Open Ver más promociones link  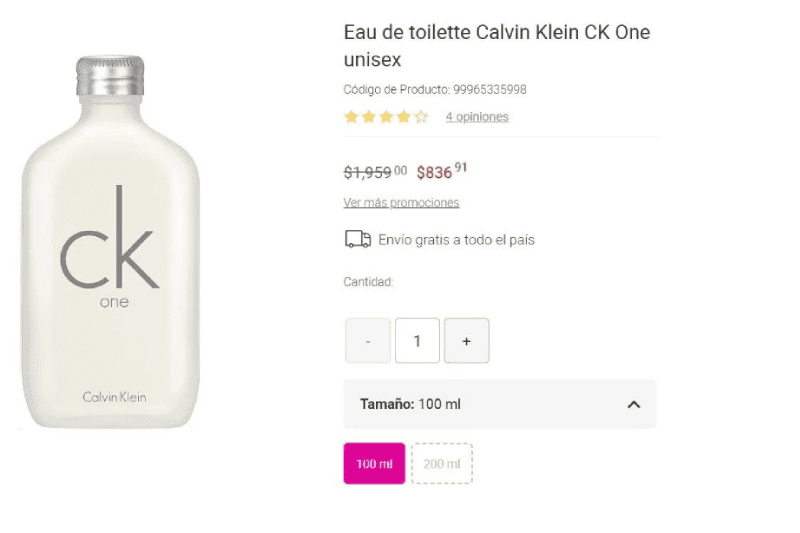tap(401, 203)
